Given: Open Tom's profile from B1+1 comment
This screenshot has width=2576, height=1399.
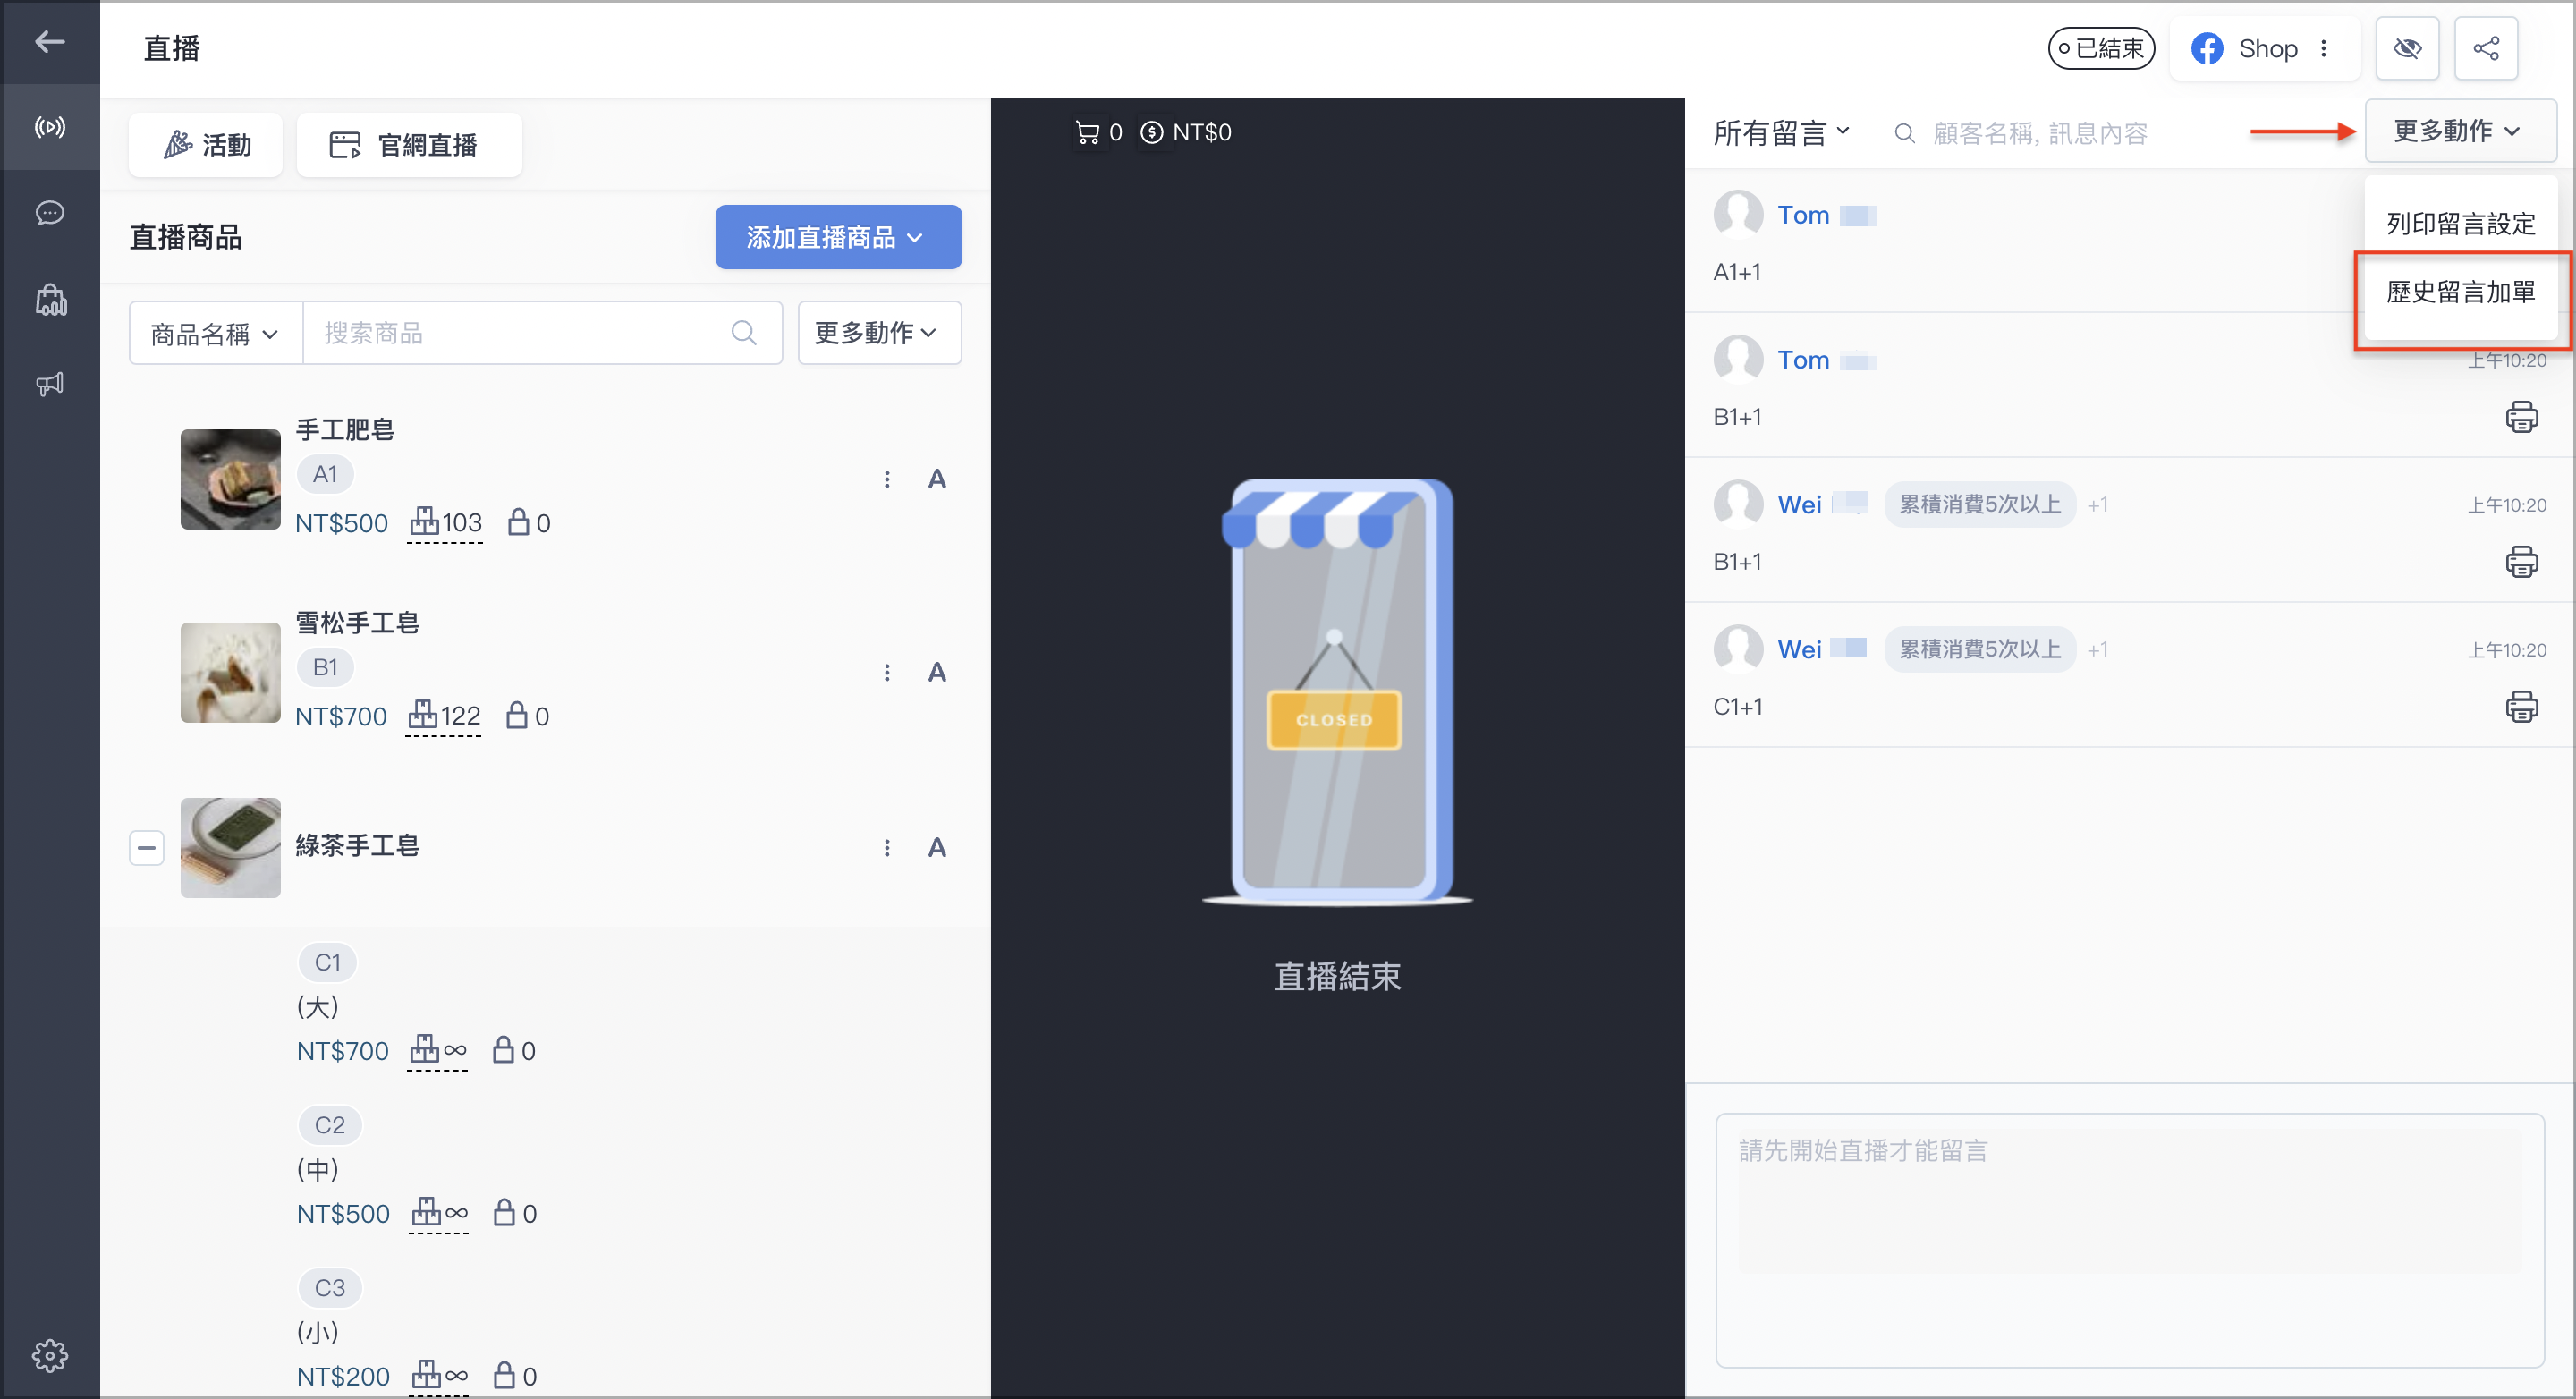Looking at the screenshot, I should pos(1803,360).
